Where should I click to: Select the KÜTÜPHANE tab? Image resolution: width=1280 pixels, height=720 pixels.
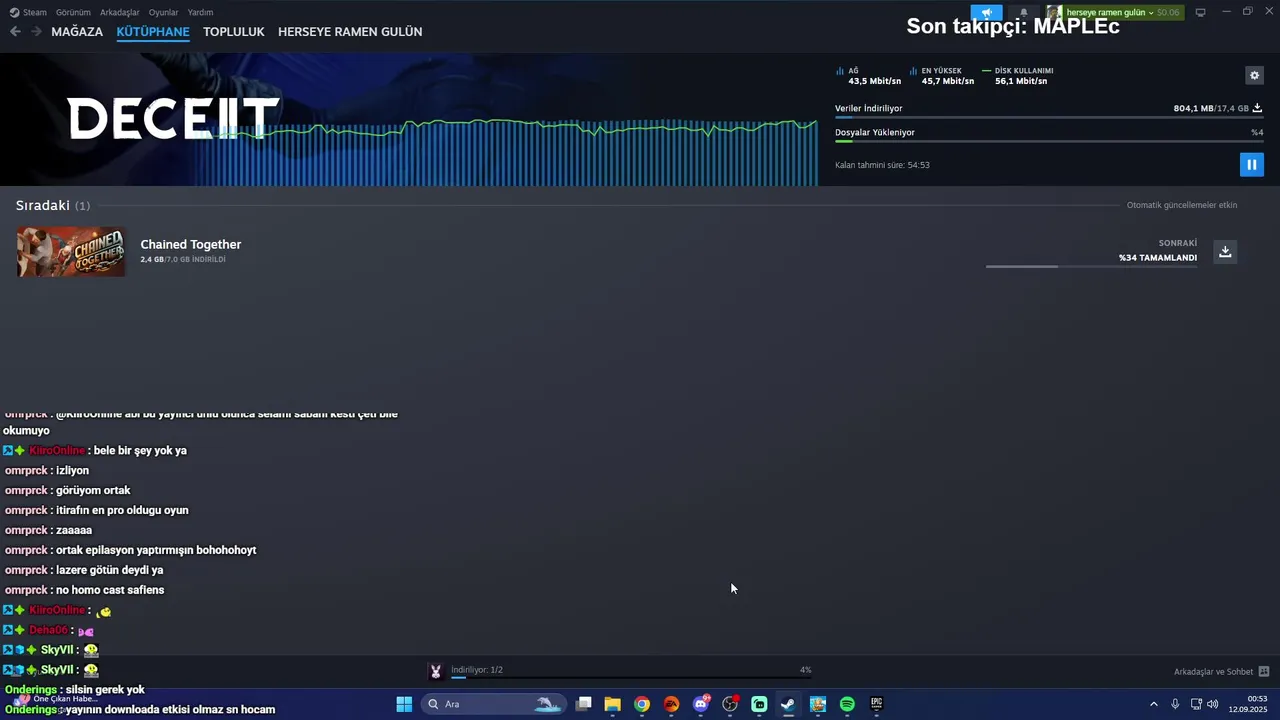[x=153, y=31]
